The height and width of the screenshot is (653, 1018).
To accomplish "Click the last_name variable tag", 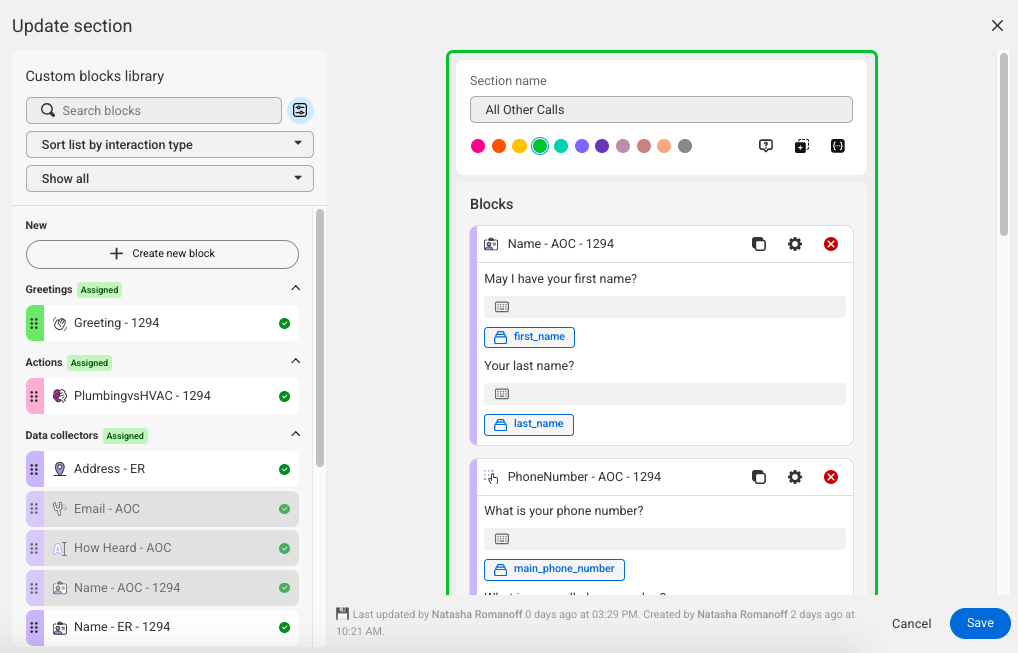I will tap(528, 424).
